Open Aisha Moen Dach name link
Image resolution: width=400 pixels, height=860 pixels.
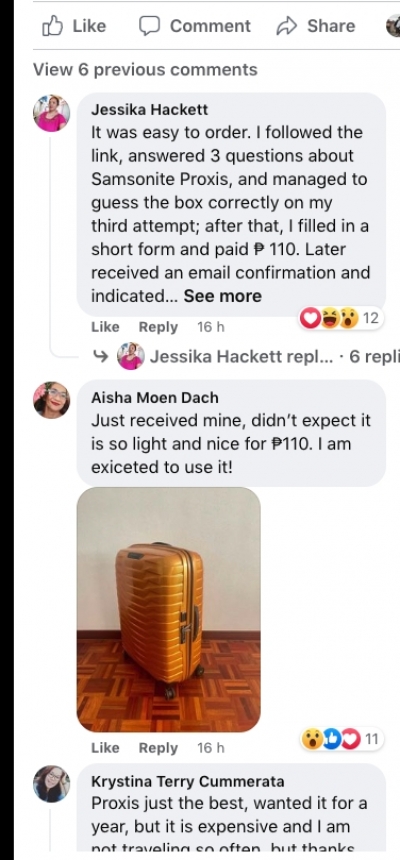pos(155,397)
